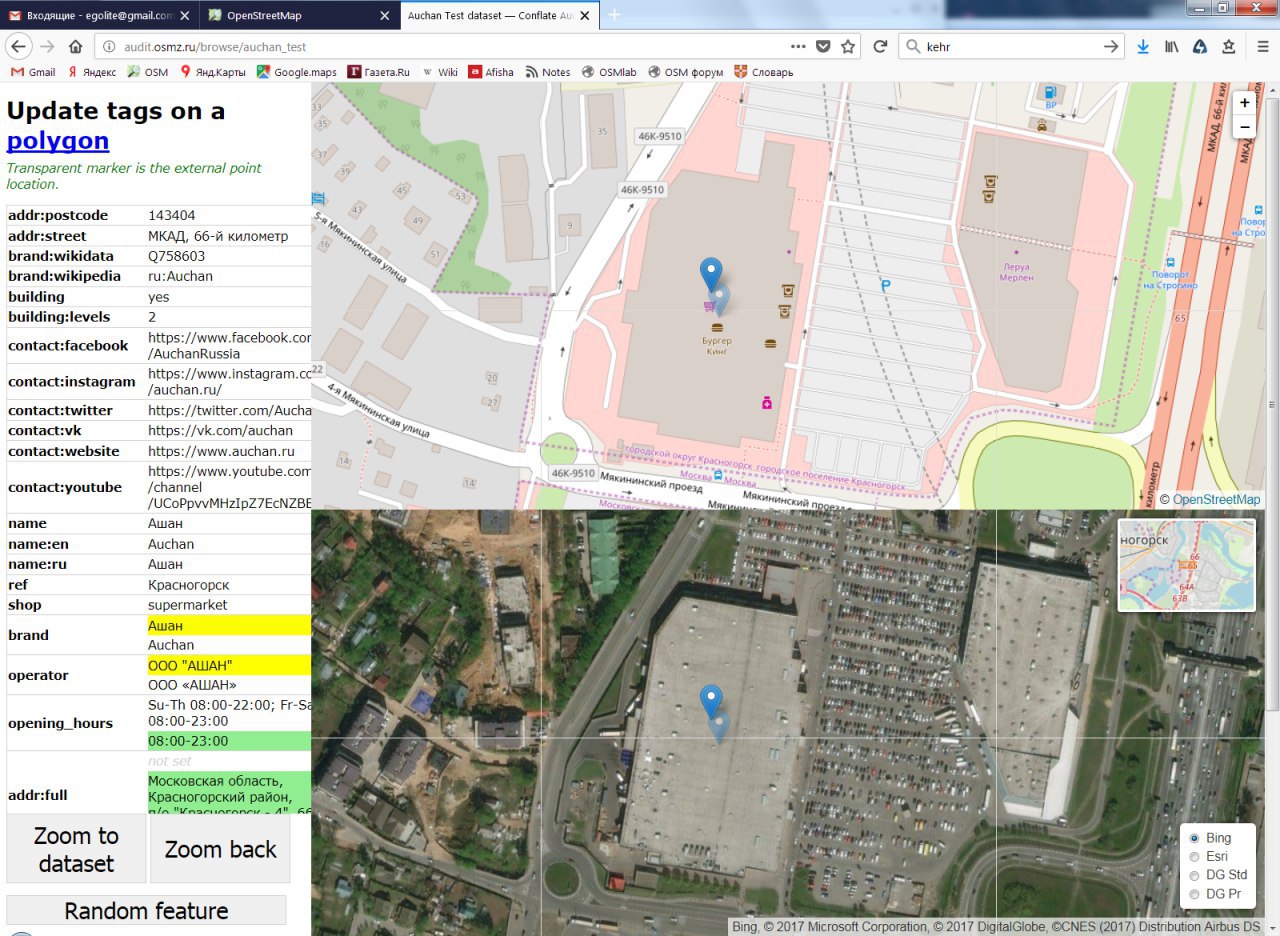Open the Afisha bookmark
The width and height of the screenshot is (1280, 936).
coord(491,72)
